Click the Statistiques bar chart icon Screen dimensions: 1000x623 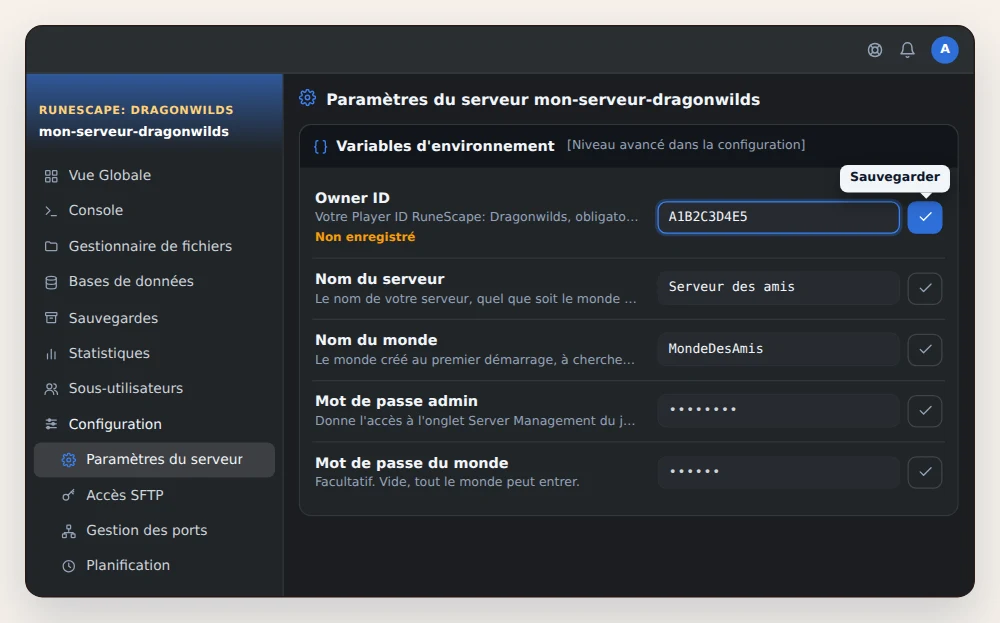pos(51,353)
